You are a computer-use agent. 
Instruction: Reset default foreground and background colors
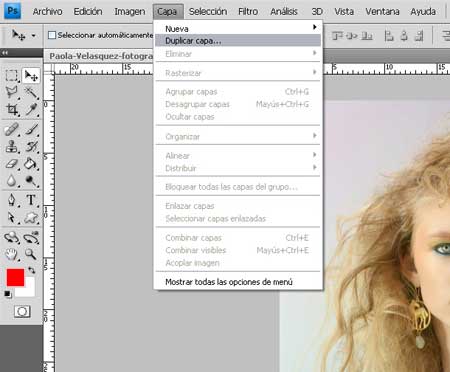pyautogui.click(x=8, y=294)
